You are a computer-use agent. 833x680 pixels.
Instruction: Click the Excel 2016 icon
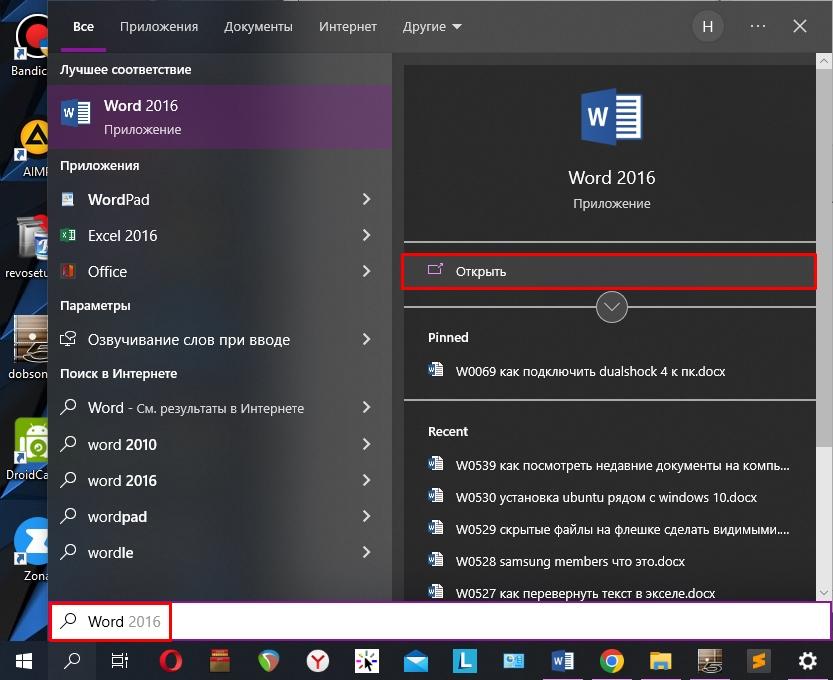(68, 235)
